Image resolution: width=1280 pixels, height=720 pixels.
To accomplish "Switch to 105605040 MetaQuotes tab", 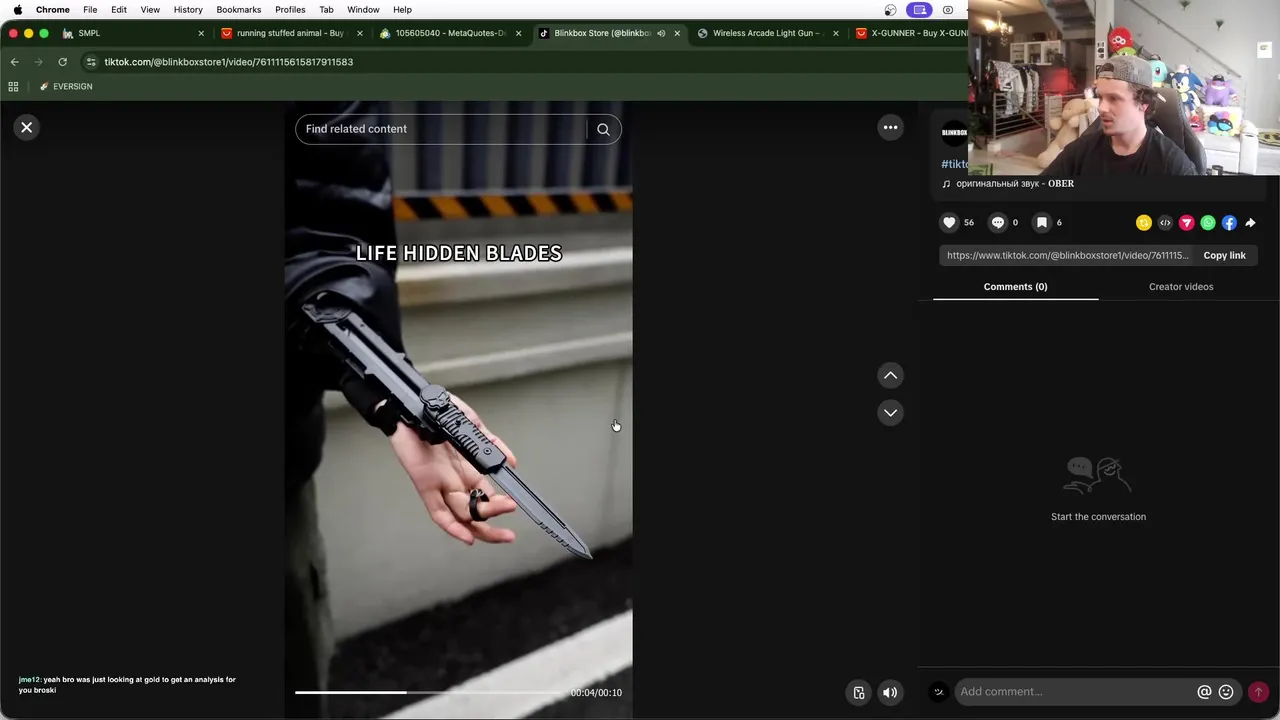I will click(x=450, y=33).
